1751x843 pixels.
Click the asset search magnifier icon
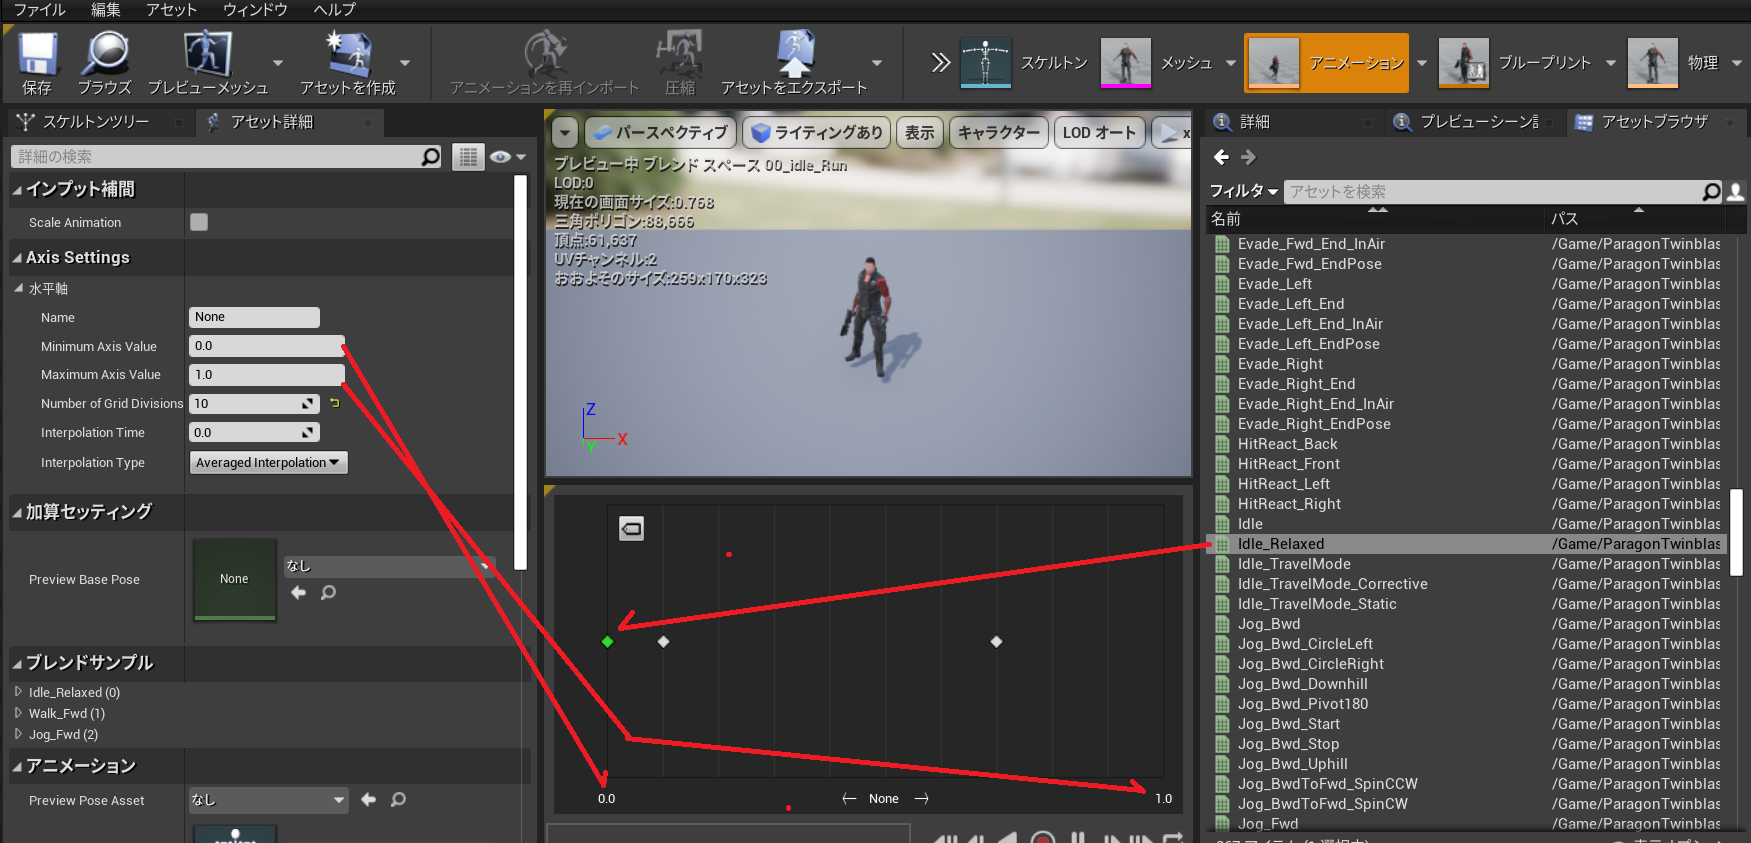(1712, 191)
